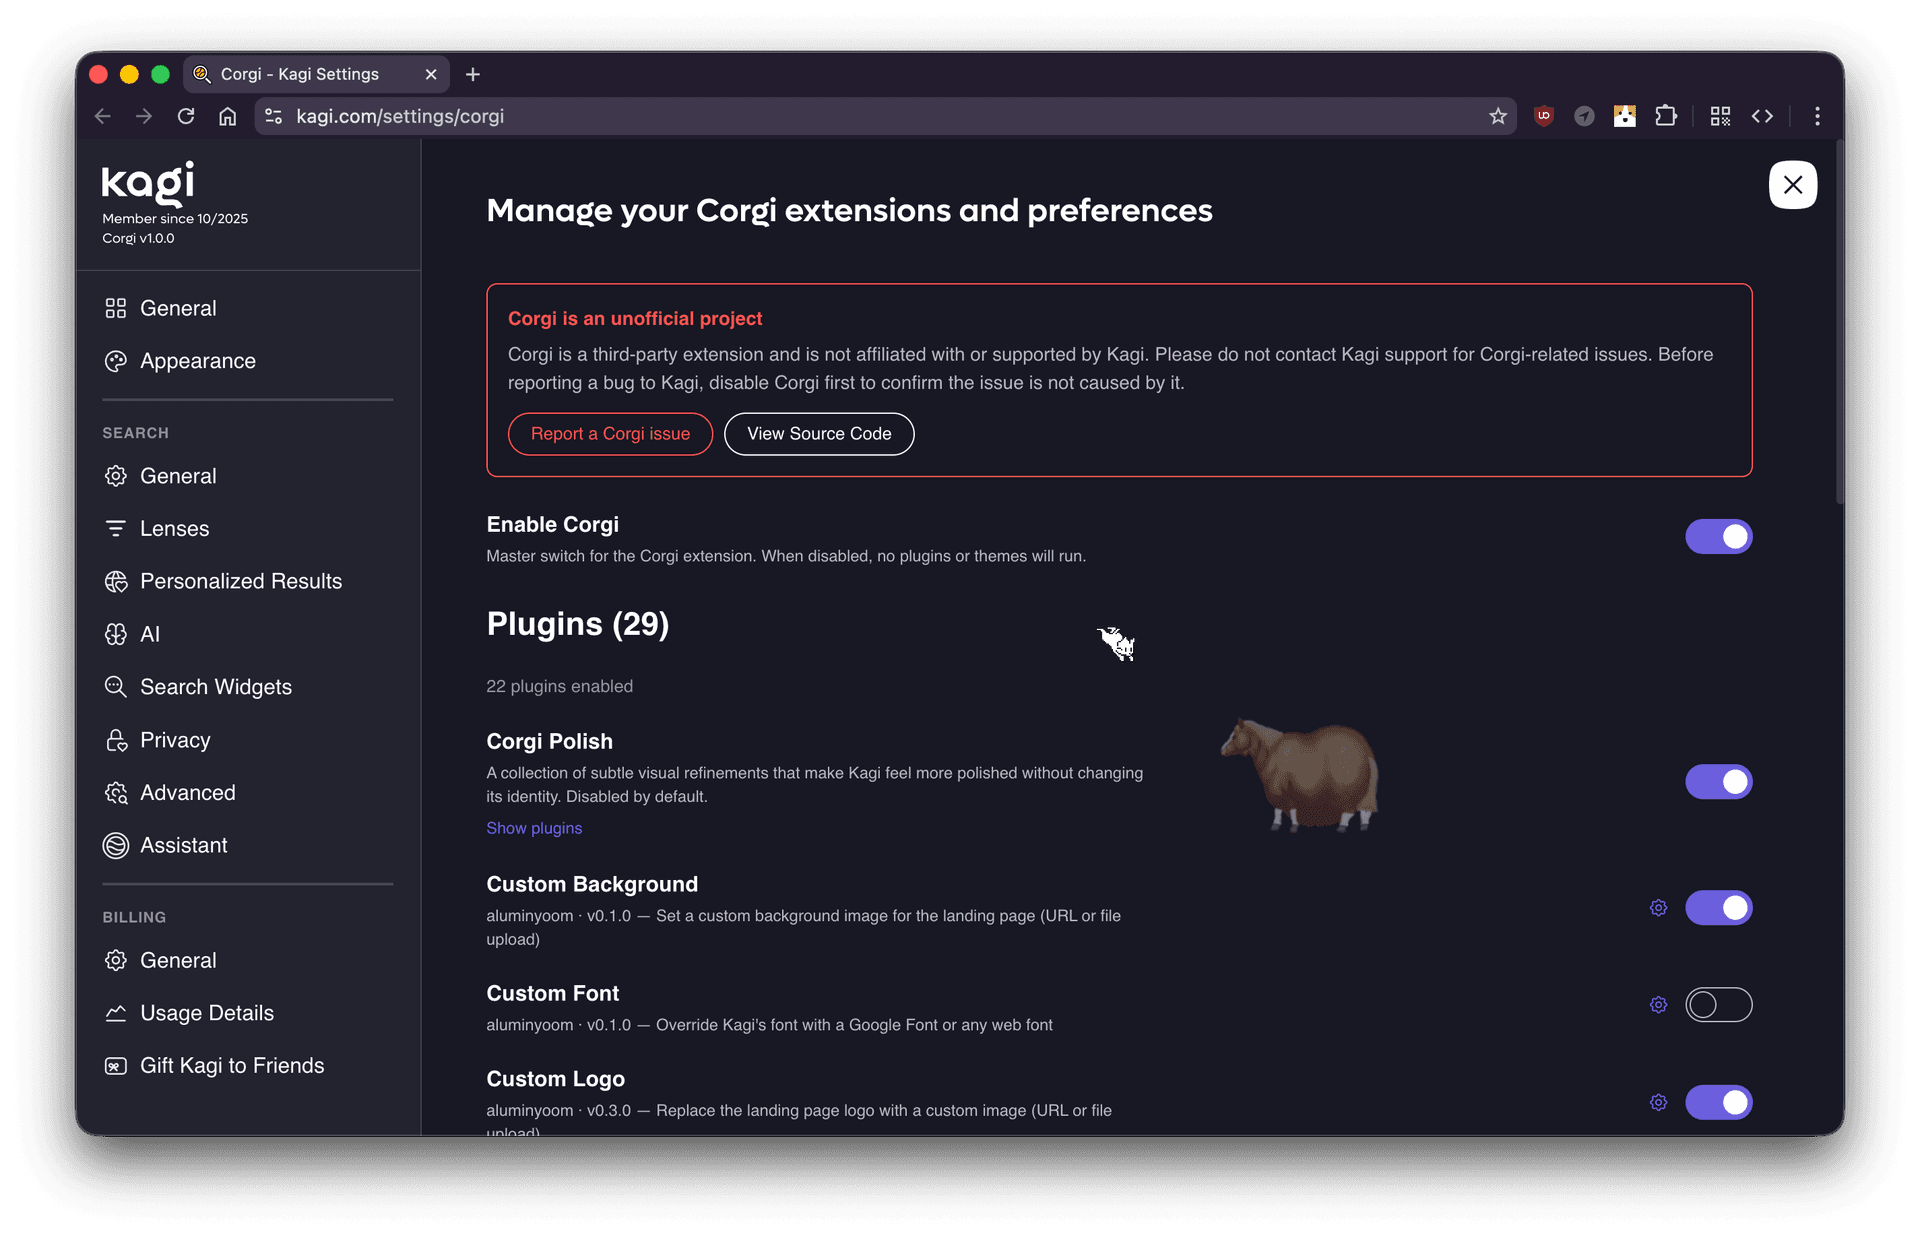
Task: Open the code brackets toolbar icon
Action: [1762, 116]
